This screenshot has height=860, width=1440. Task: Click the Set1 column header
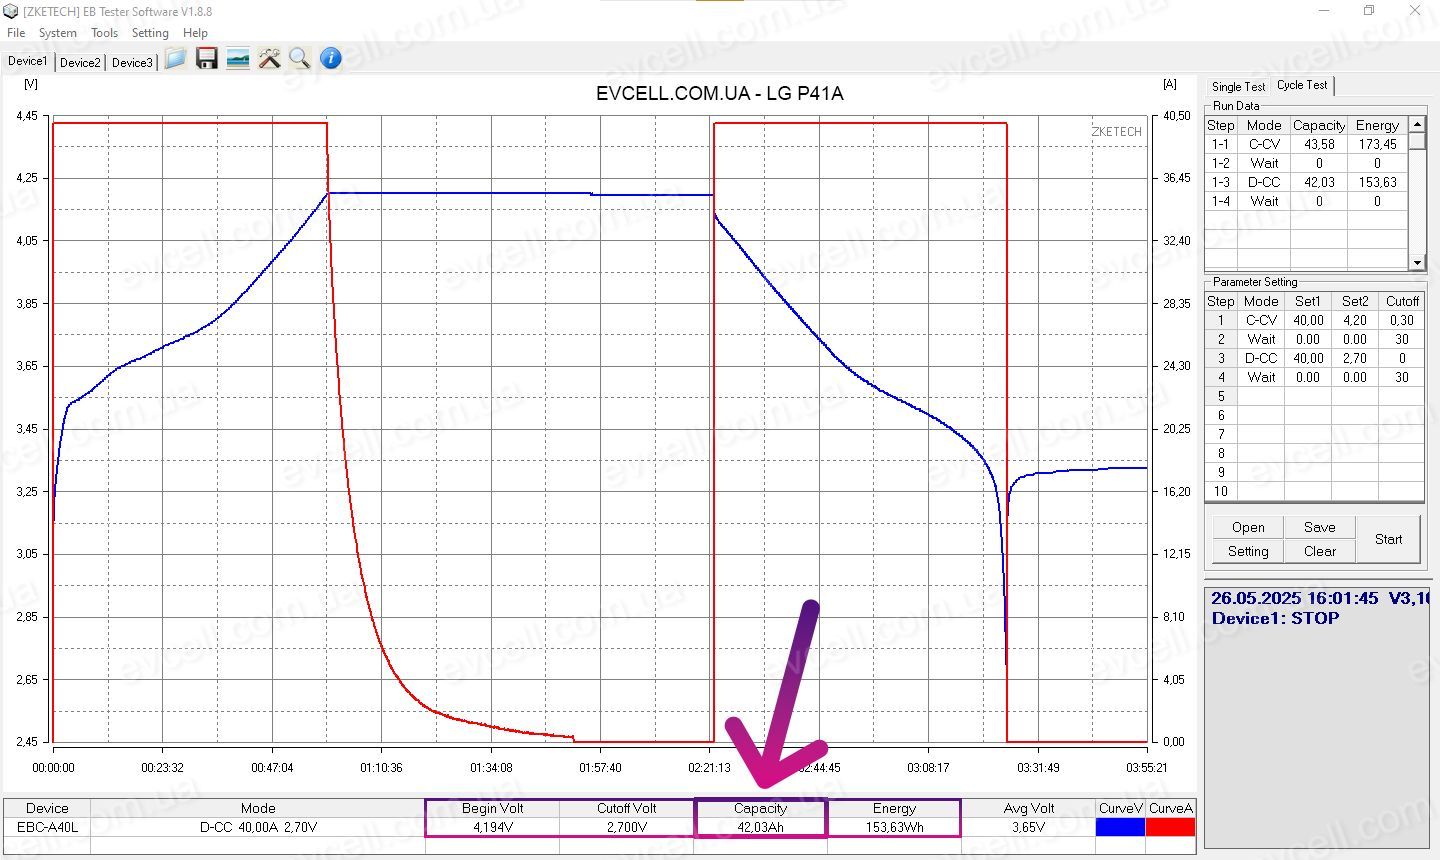(x=1308, y=301)
